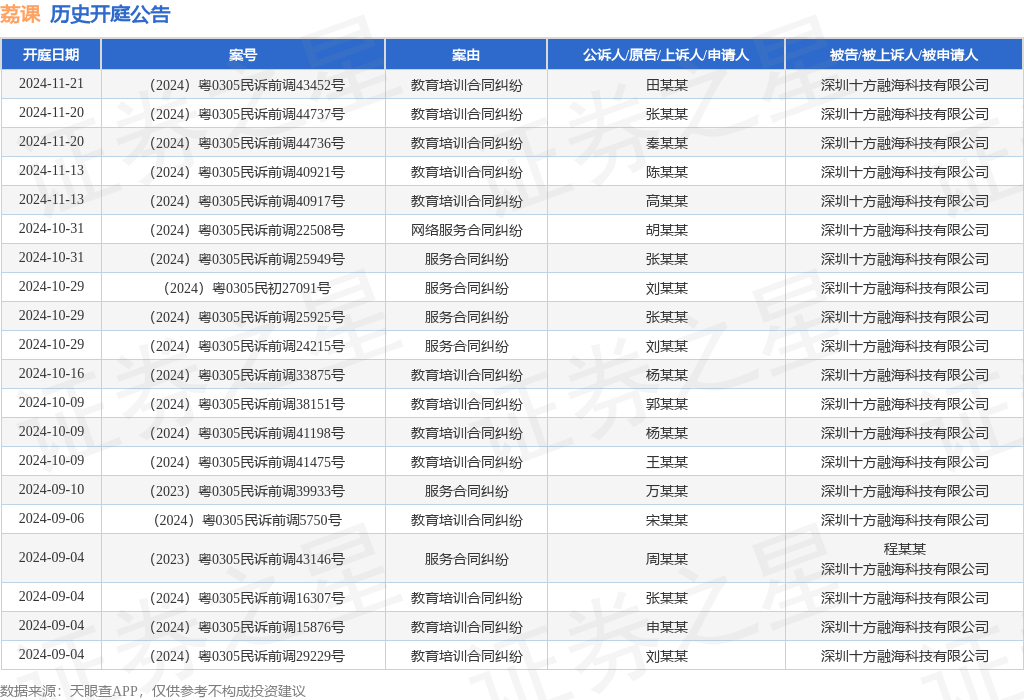The width and height of the screenshot is (1024, 700).
Task: Click case number （2024）粤0305民初27091号
Action: [x=242, y=287]
